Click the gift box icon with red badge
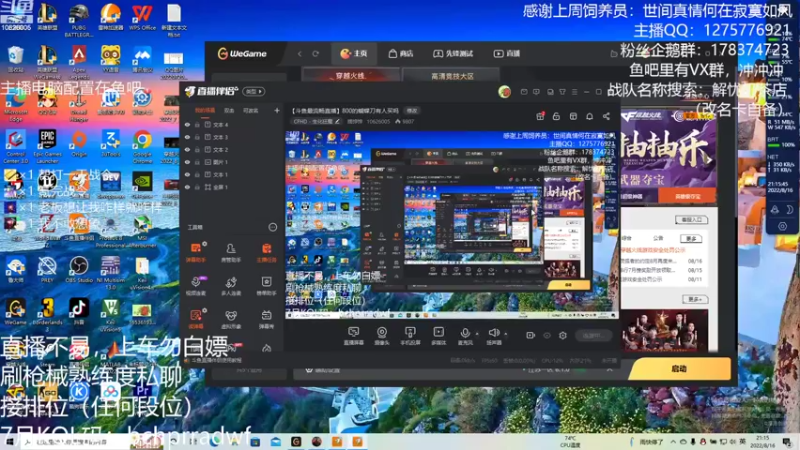 (x=540, y=116)
